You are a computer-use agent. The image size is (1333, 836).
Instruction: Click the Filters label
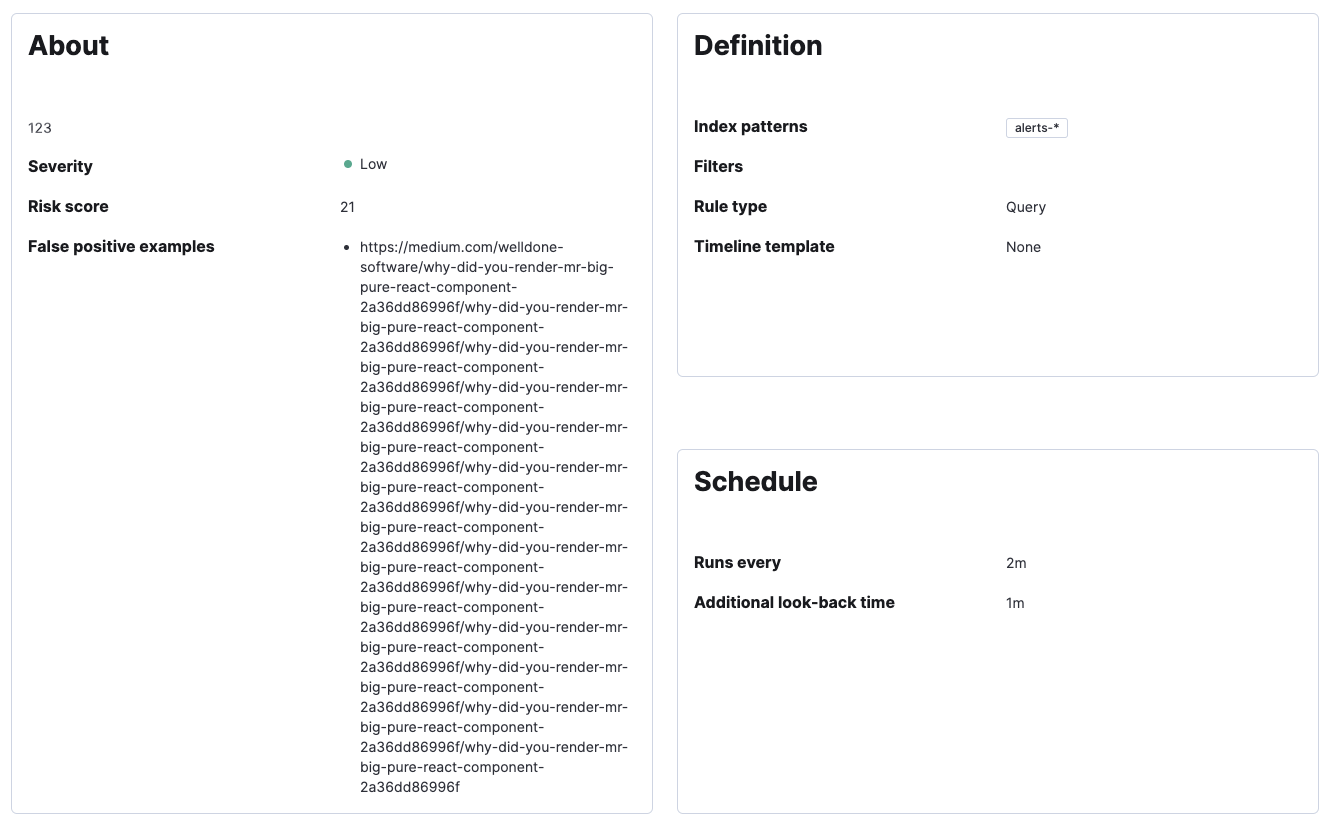[x=718, y=166]
